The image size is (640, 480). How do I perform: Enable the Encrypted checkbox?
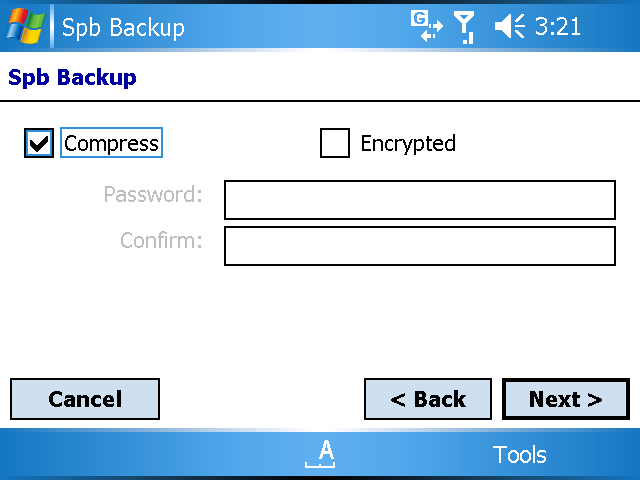335,143
